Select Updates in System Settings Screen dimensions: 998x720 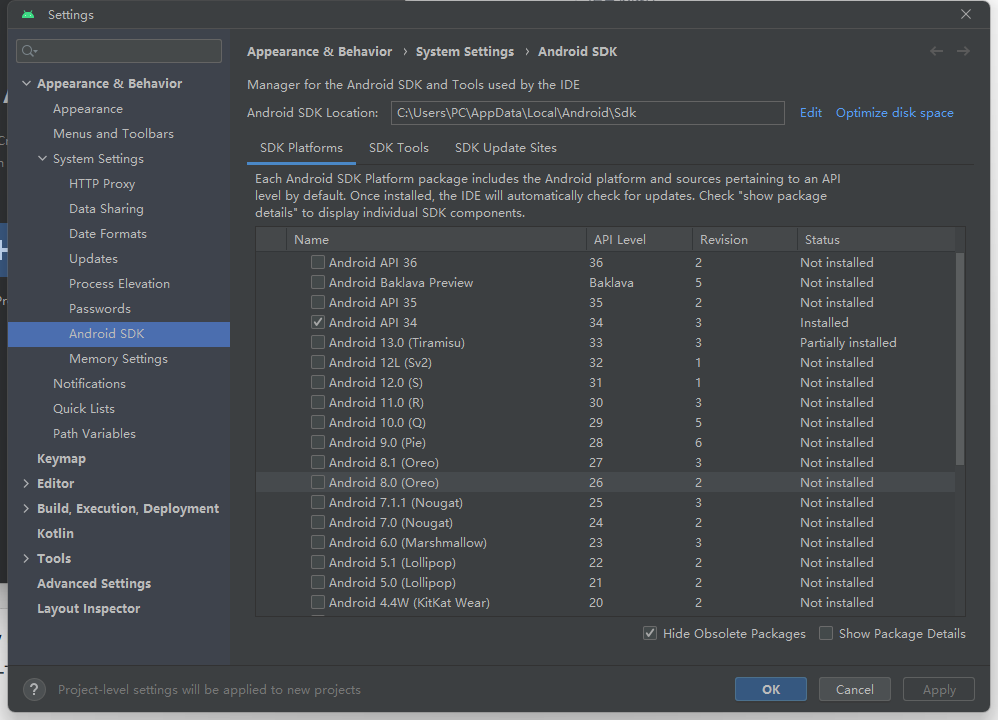pyautogui.click(x=93, y=258)
